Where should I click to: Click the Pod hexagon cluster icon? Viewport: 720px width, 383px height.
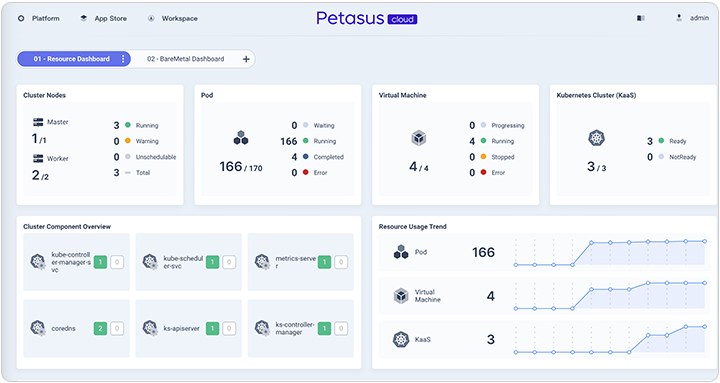[x=241, y=138]
